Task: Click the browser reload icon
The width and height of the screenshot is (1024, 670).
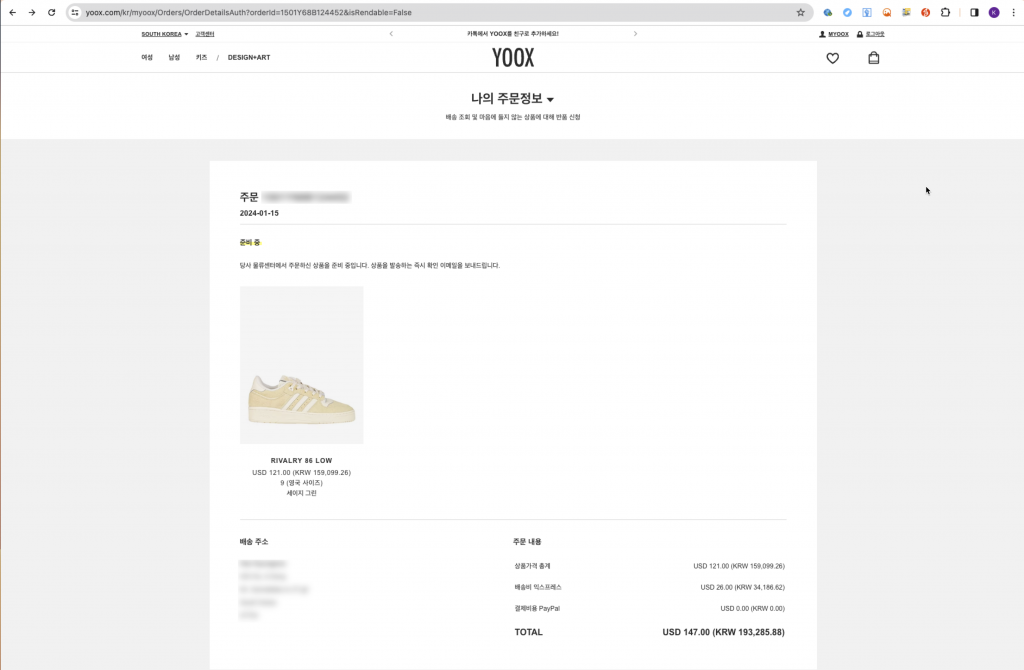Action: [52, 12]
